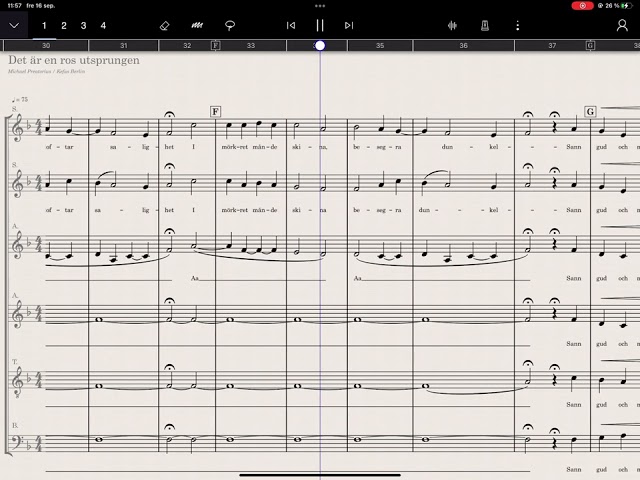
Task: Select rehearsal mark G in the score
Action: tap(590, 111)
